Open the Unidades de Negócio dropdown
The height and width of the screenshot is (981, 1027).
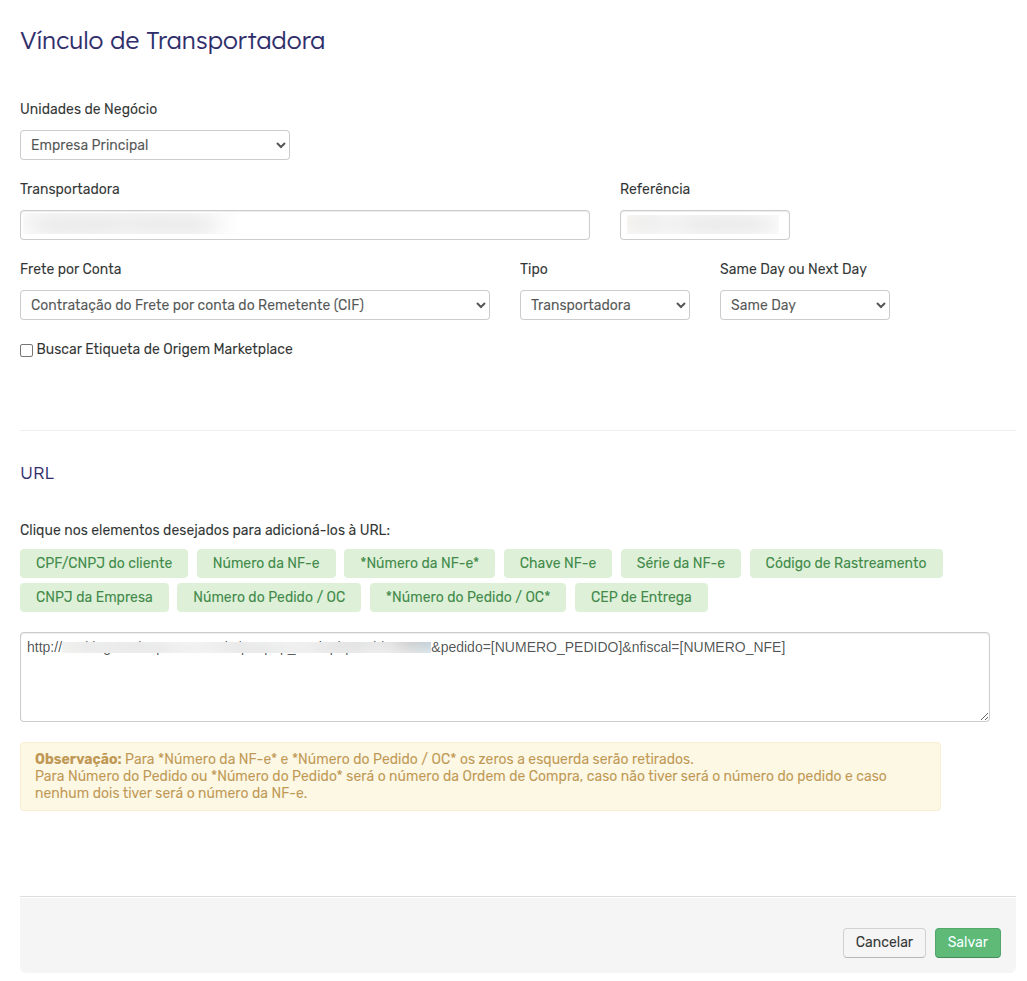click(155, 145)
